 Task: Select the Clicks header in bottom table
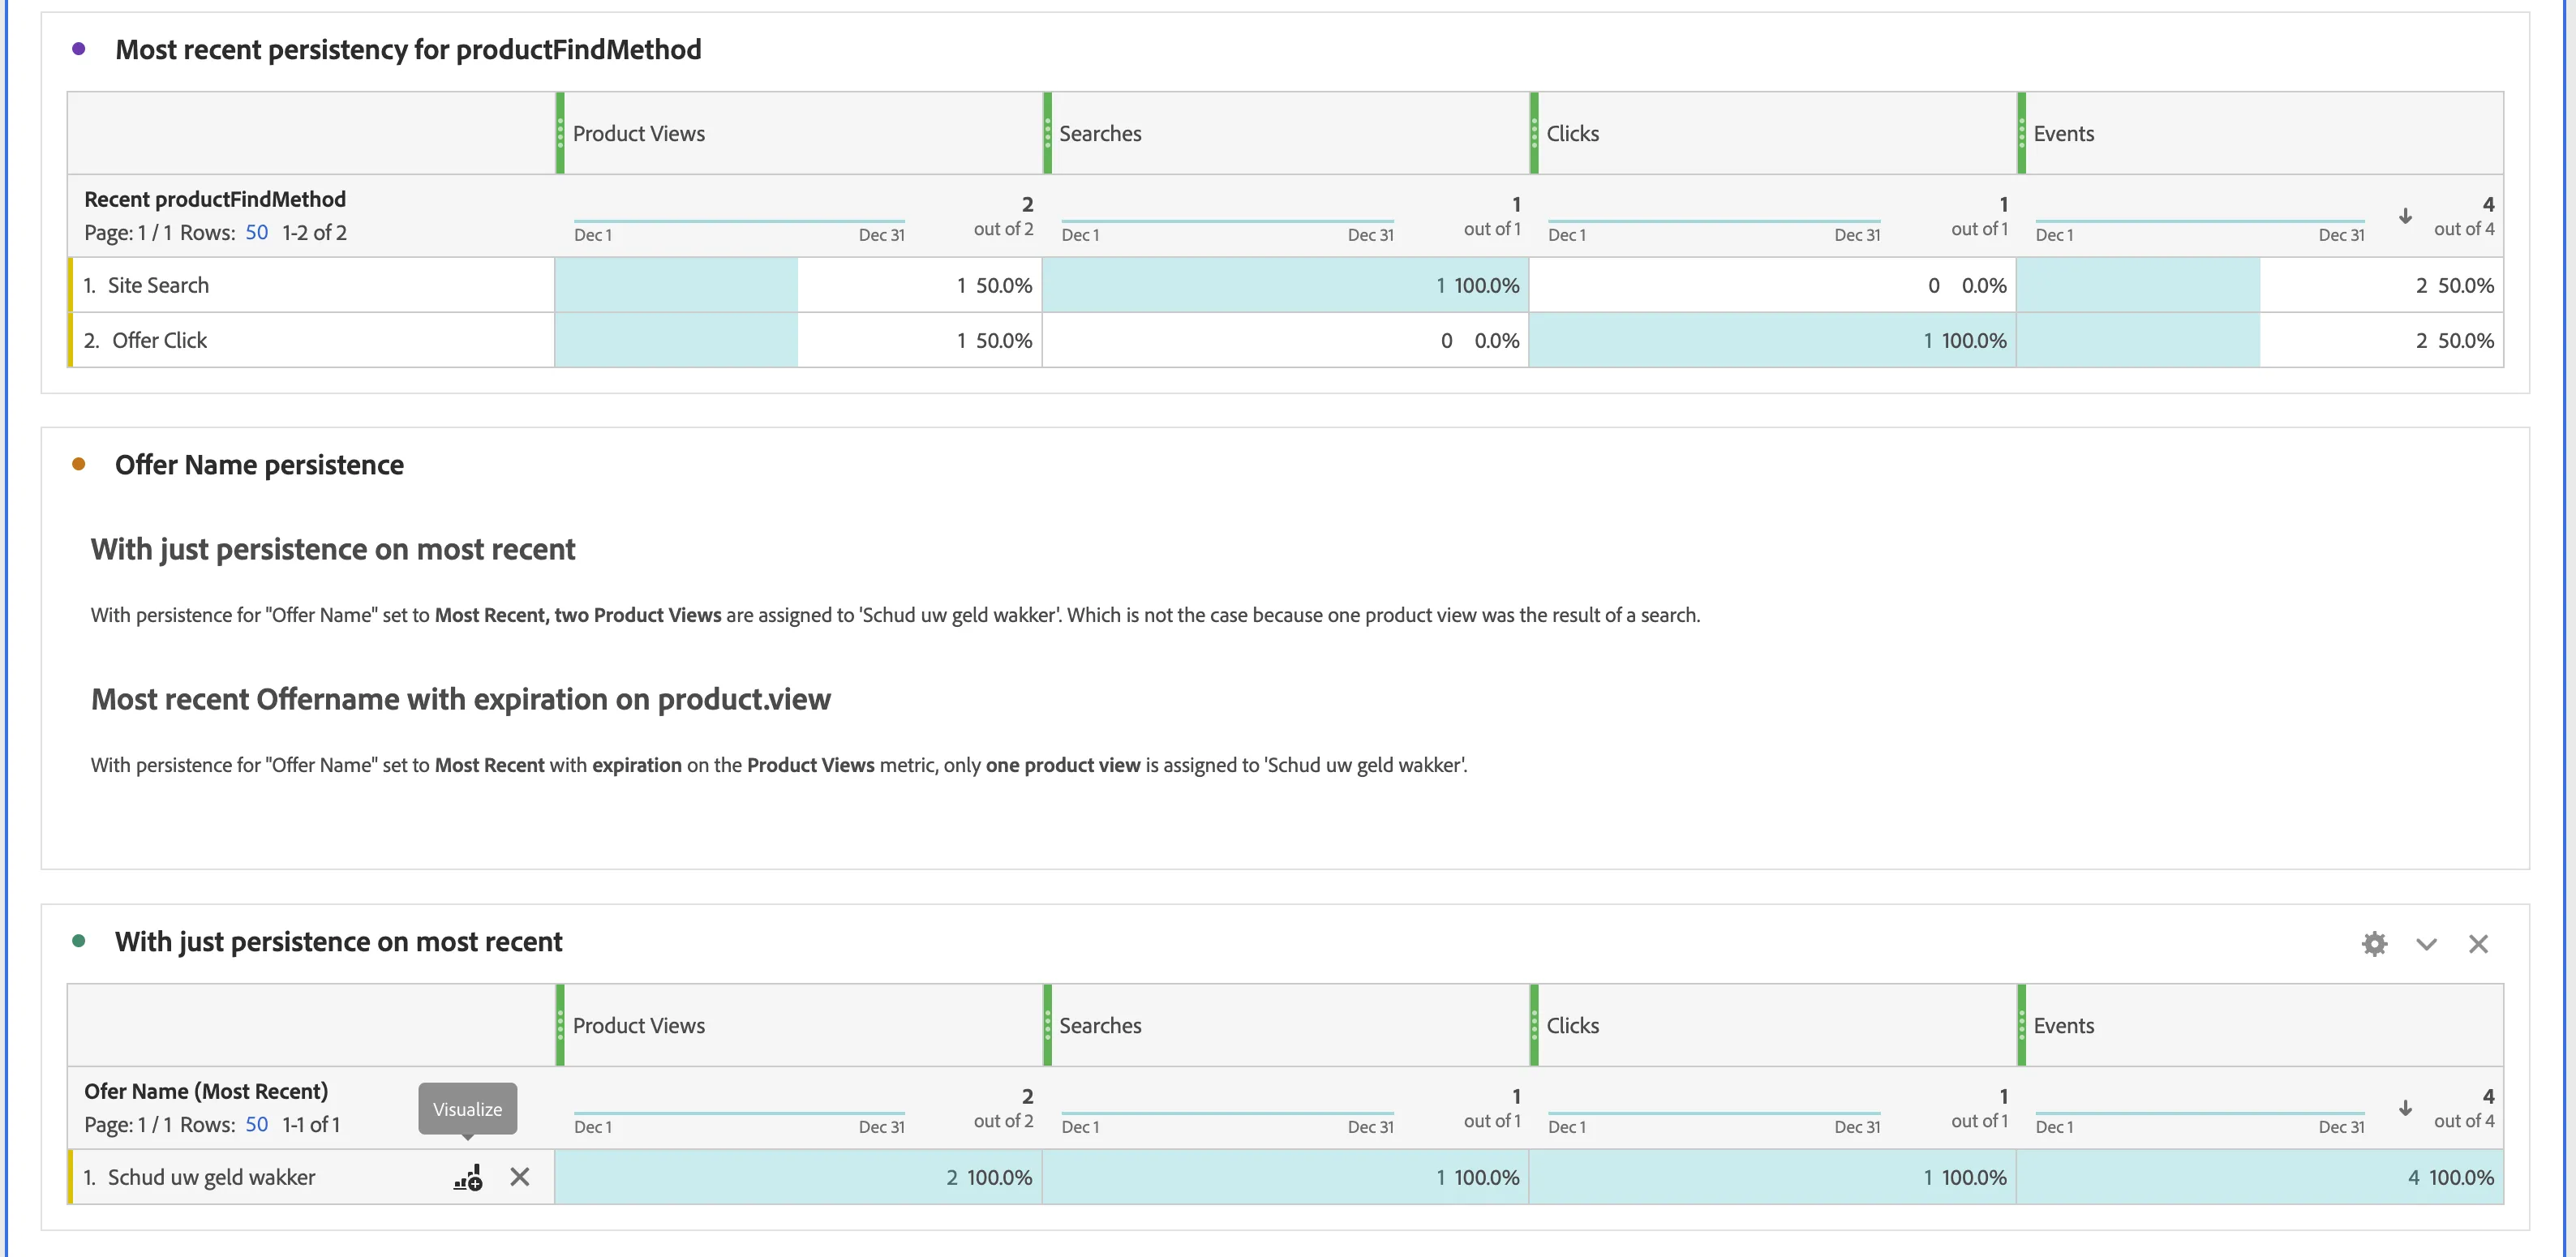1773,1025
